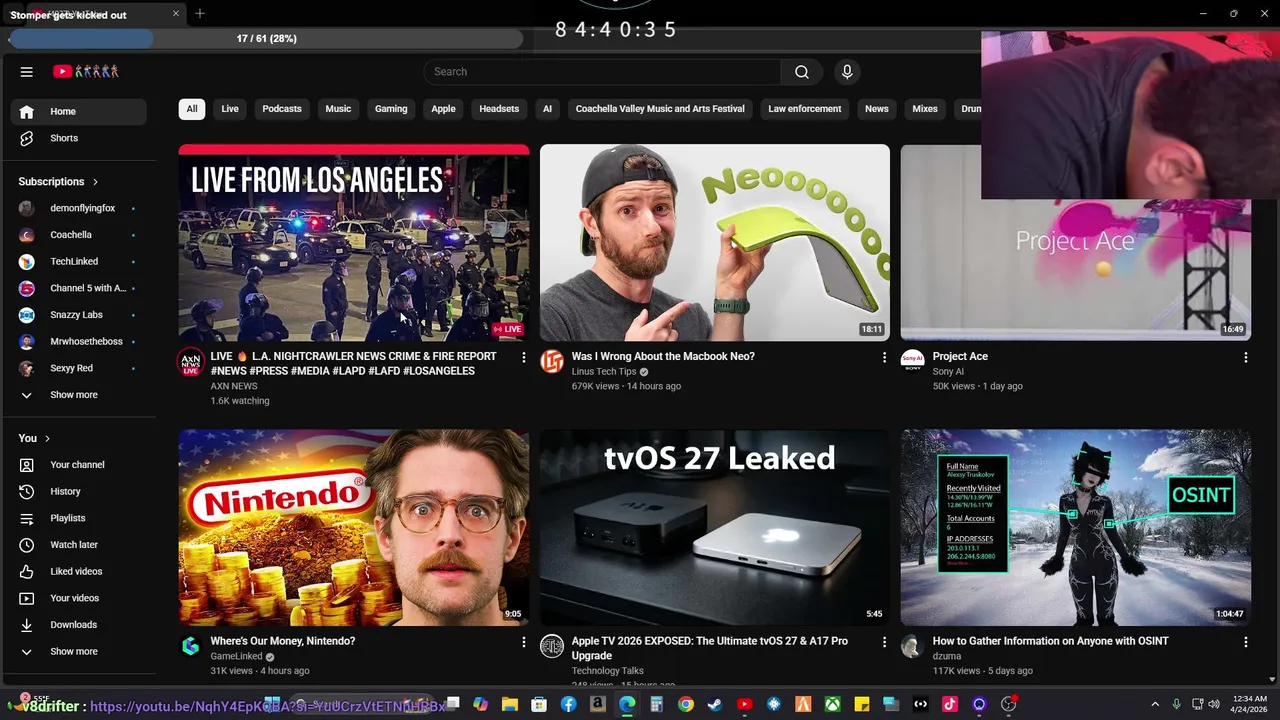The image size is (1280, 720).
Task: Open Watch later in the sidebar
Action: pyautogui.click(x=78, y=545)
